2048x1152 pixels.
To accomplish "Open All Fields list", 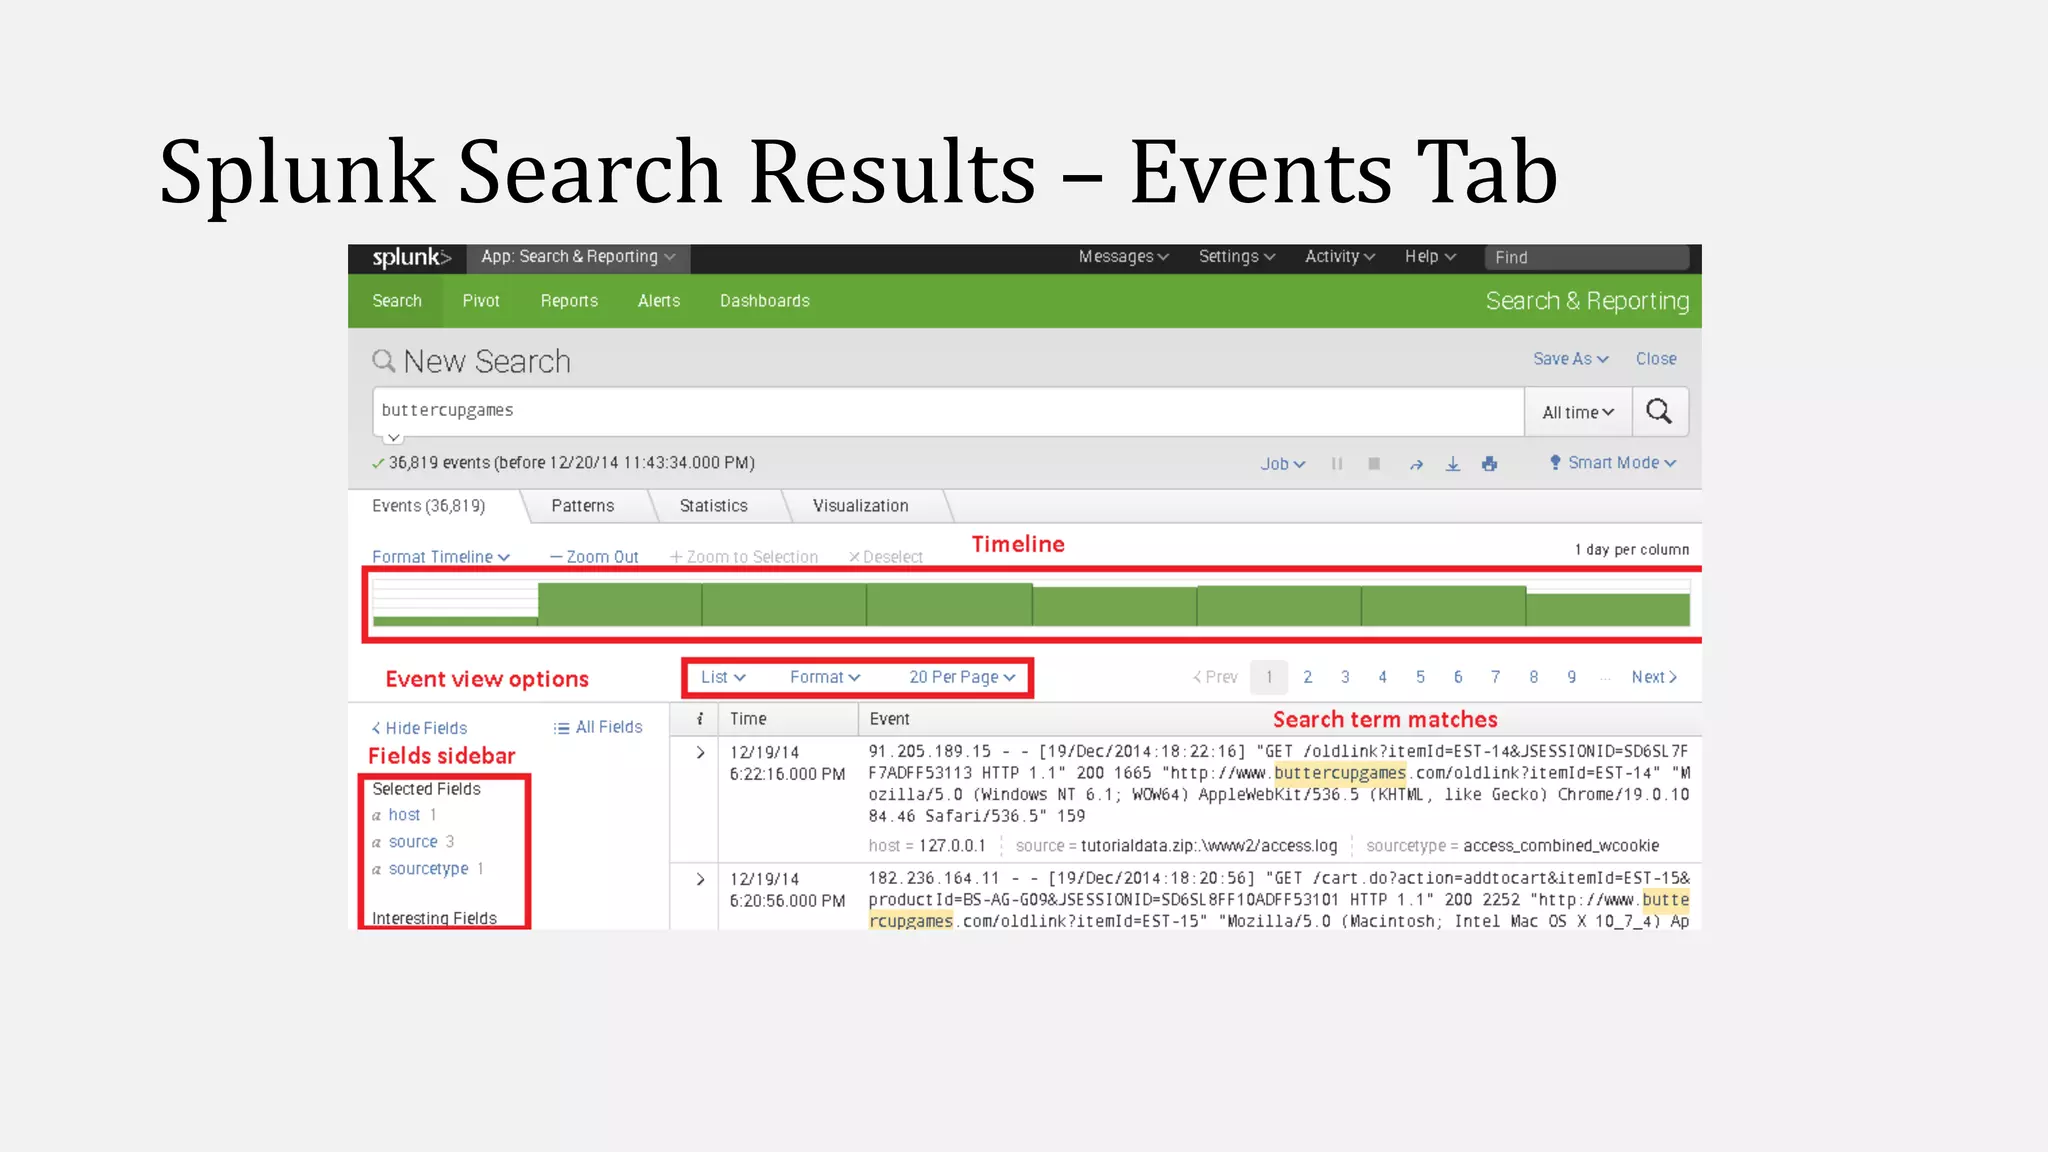I will pos(598,727).
